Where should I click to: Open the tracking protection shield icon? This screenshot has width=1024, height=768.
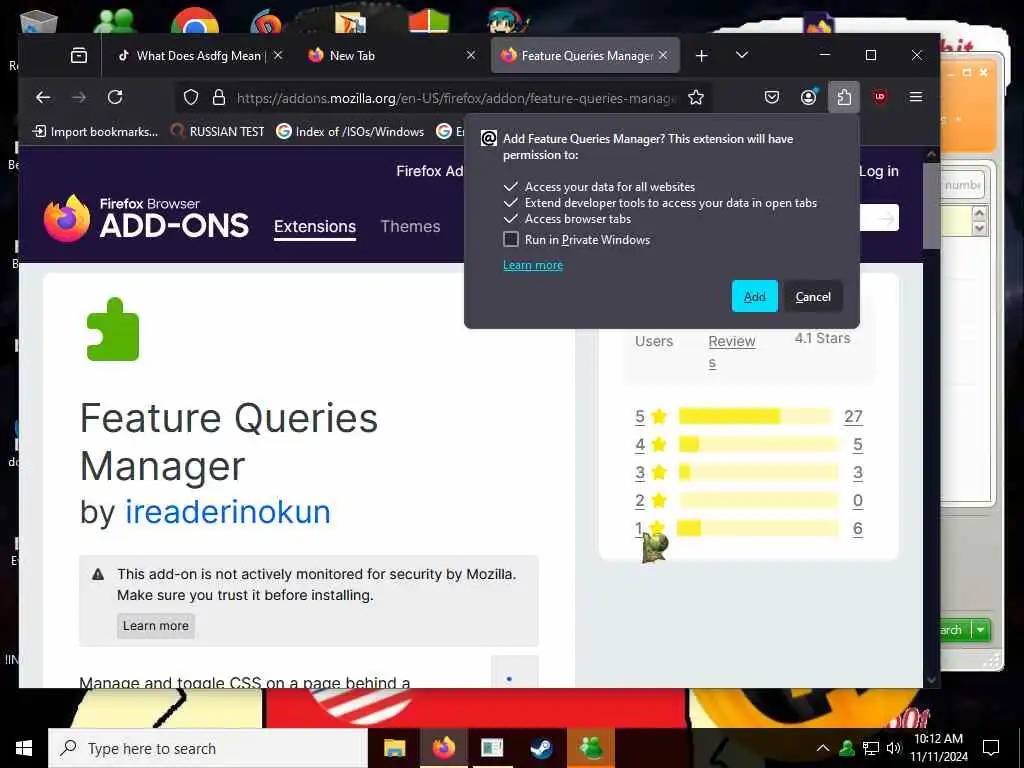(x=191, y=97)
